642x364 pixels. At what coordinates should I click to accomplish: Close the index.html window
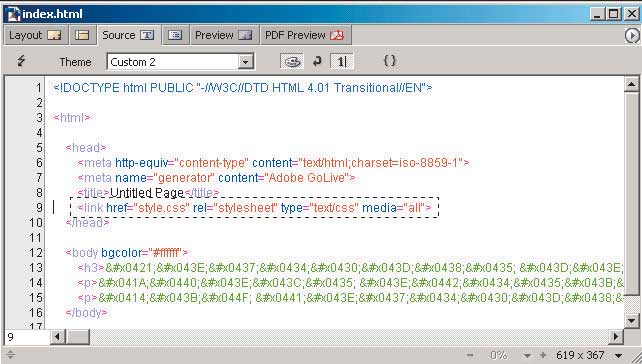pyautogui.click(x=632, y=14)
